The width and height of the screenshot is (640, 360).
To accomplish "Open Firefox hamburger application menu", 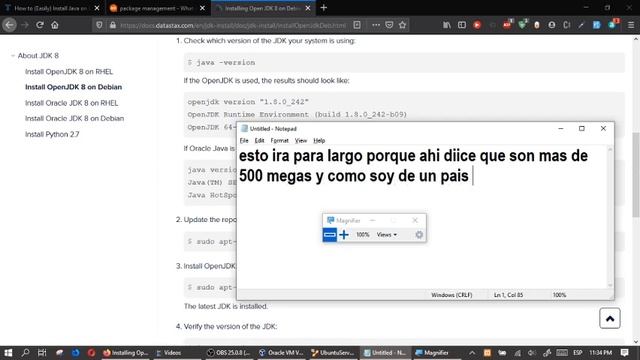I will click(631, 25).
